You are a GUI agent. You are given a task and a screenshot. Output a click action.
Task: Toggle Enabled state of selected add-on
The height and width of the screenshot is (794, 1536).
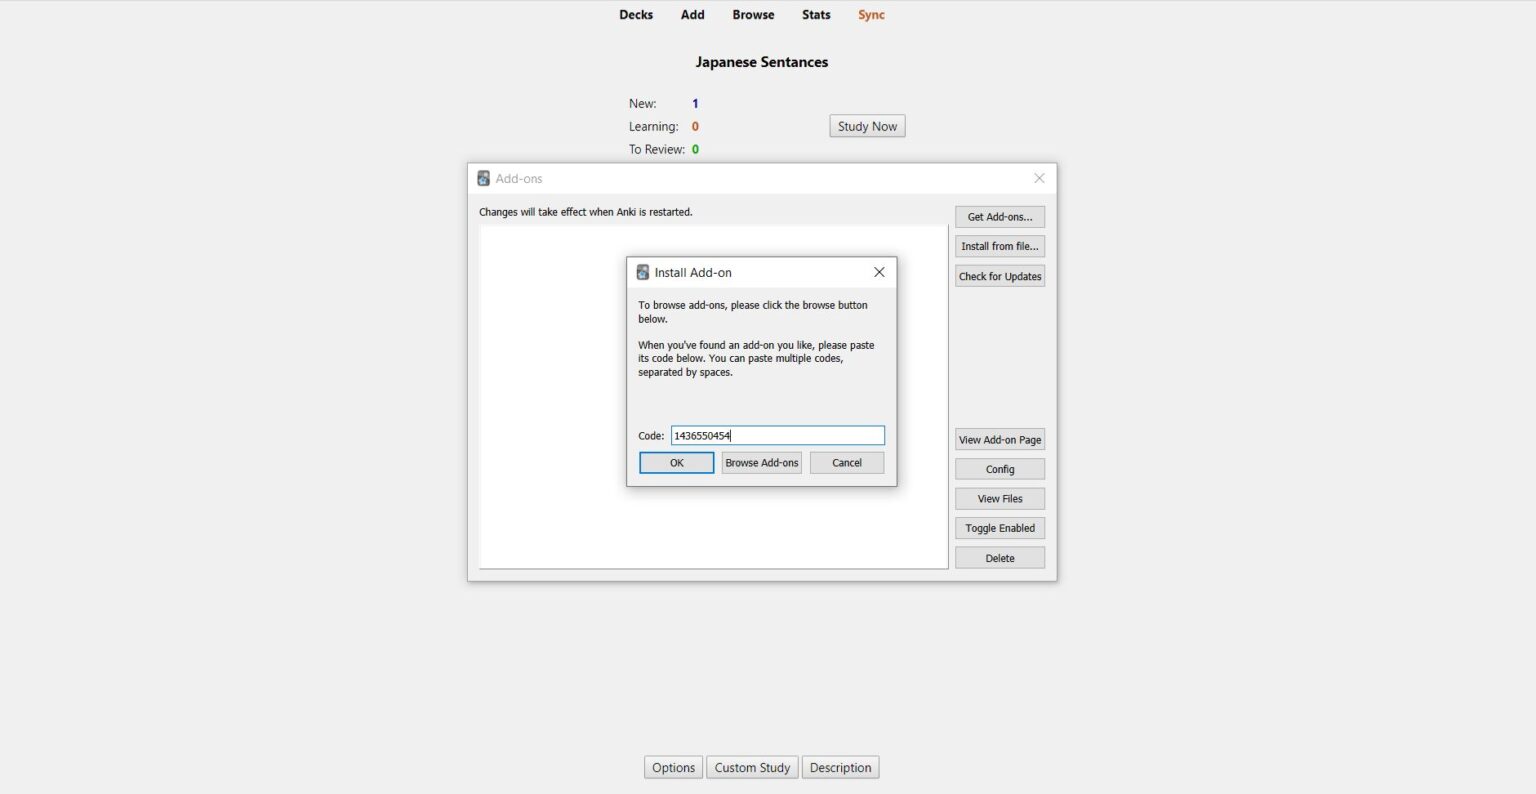[x=999, y=527]
